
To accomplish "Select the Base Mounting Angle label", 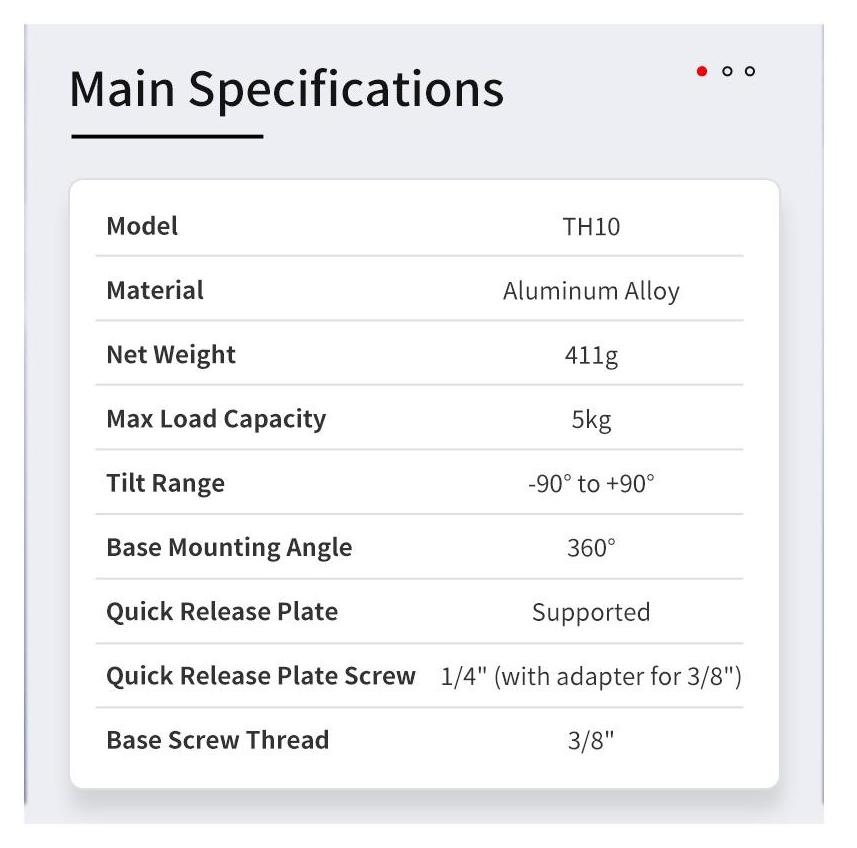I will pyautogui.click(x=229, y=548).
